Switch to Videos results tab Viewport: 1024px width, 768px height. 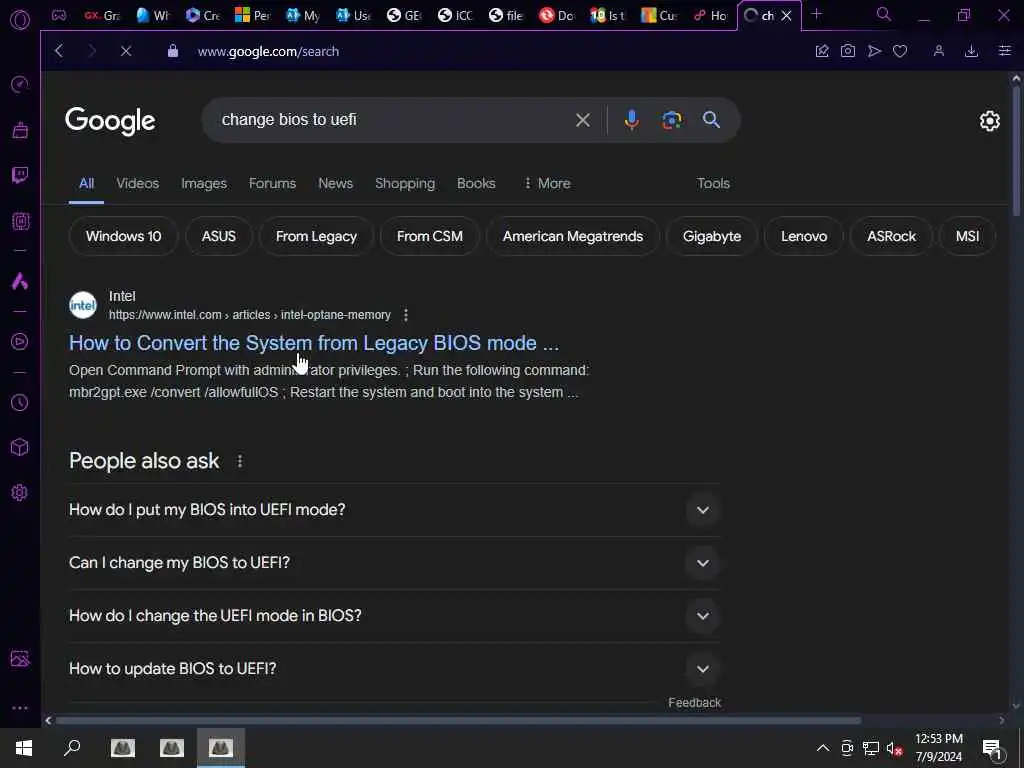point(137,184)
